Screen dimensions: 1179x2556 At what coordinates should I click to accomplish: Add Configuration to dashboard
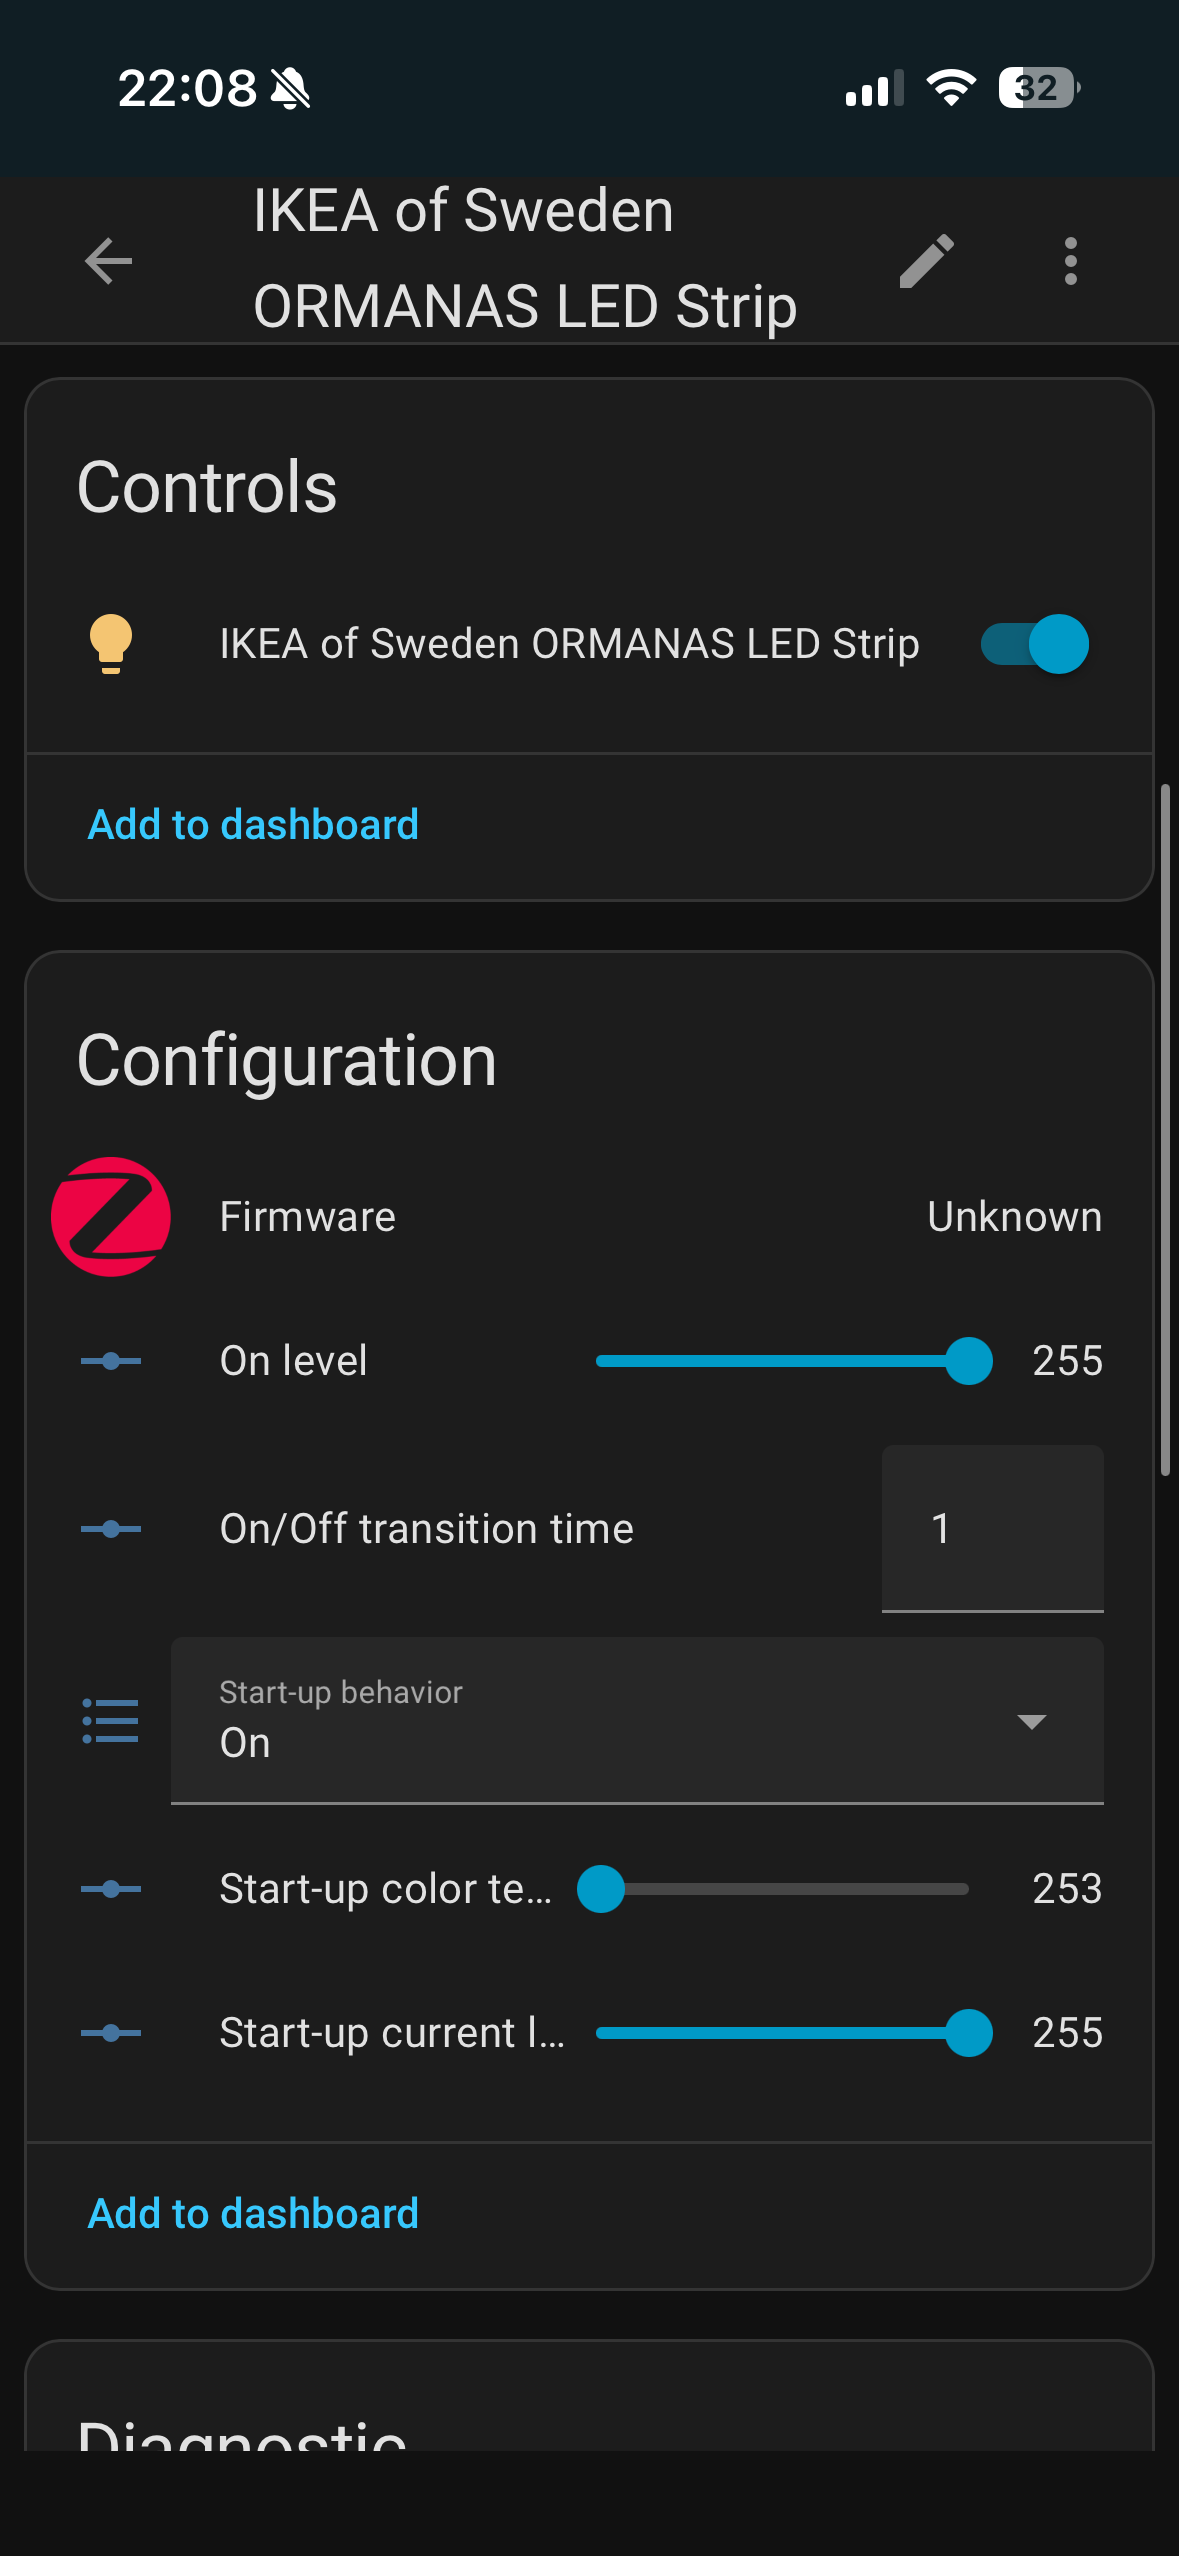253,2213
